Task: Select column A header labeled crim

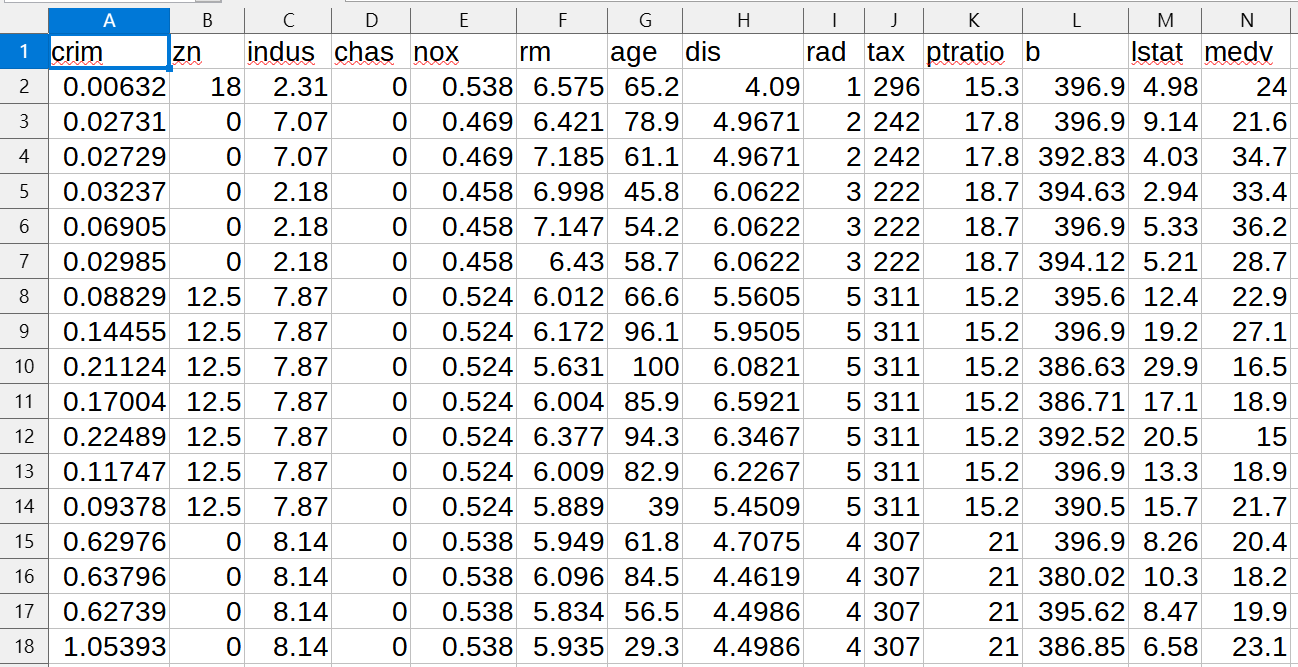Action: pyautogui.click(x=109, y=20)
